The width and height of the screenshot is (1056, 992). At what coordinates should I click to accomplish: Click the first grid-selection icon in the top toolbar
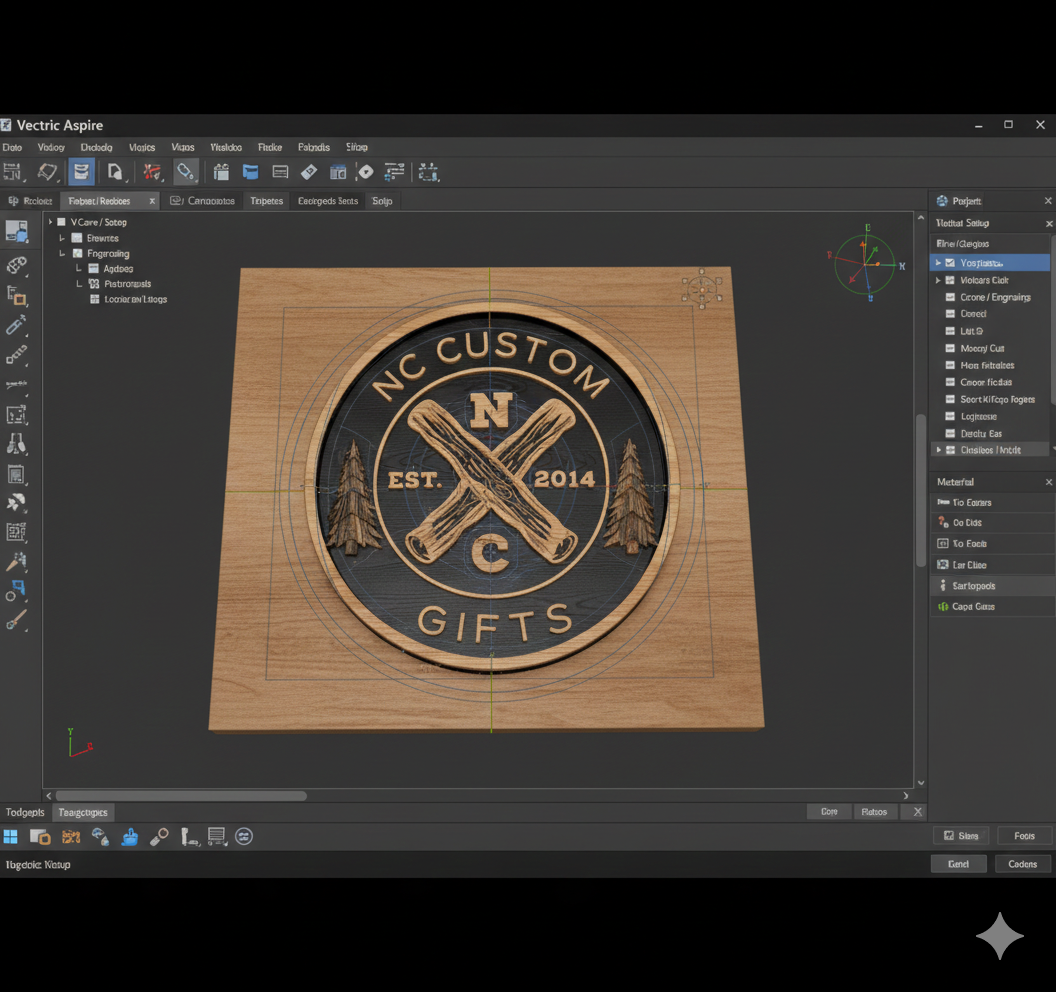(13, 172)
